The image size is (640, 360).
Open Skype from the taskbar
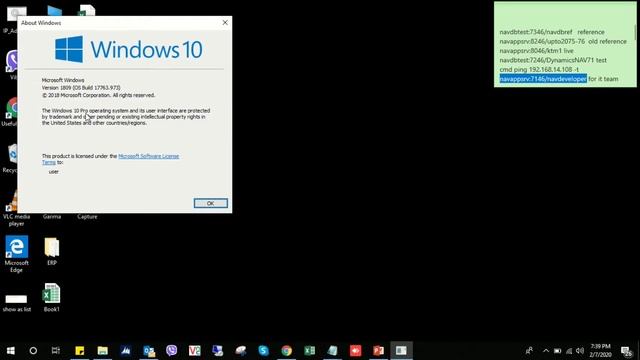coord(264,351)
